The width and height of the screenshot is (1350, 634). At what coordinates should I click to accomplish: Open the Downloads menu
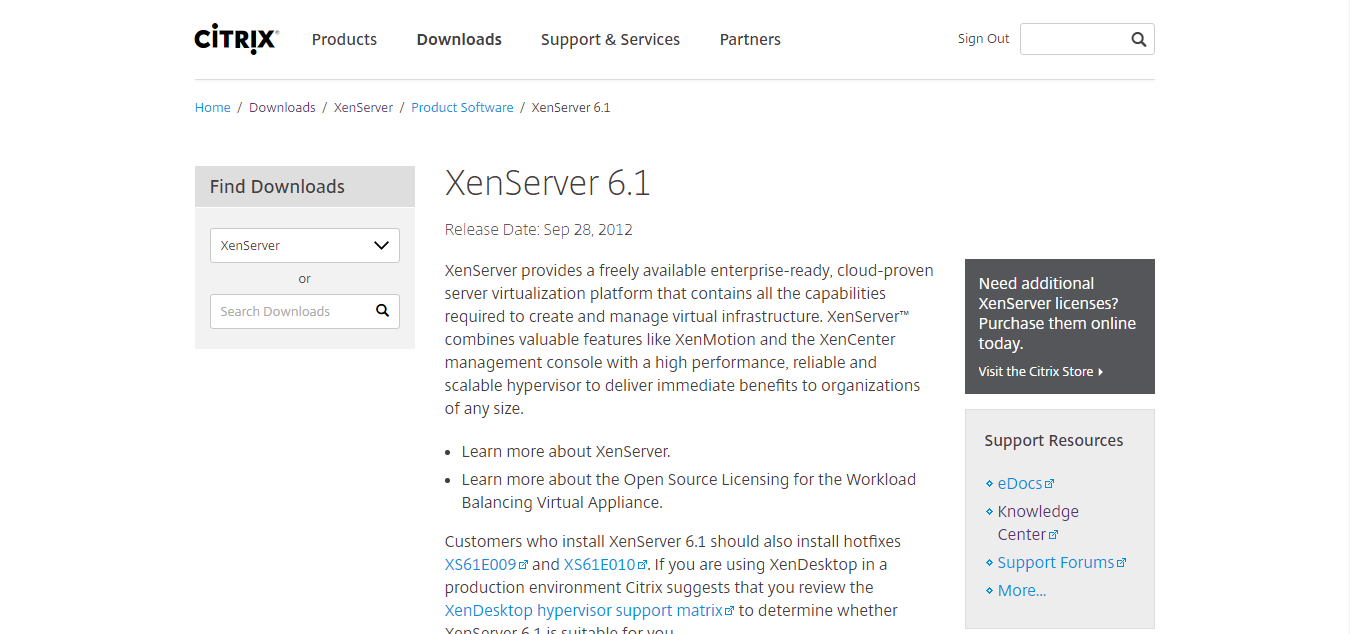click(x=459, y=40)
